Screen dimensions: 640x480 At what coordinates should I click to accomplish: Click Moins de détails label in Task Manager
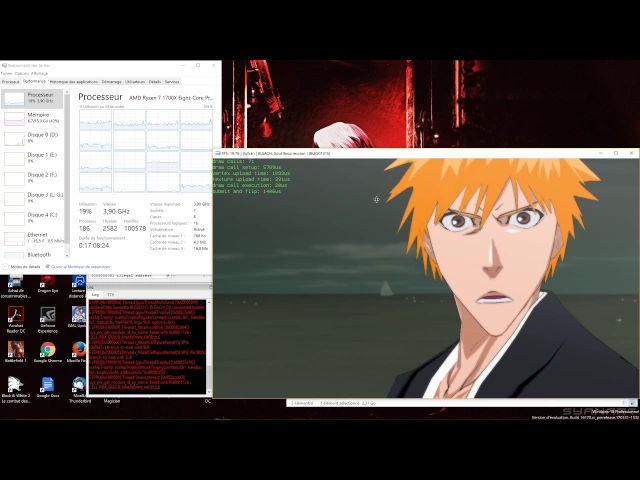(25, 267)
